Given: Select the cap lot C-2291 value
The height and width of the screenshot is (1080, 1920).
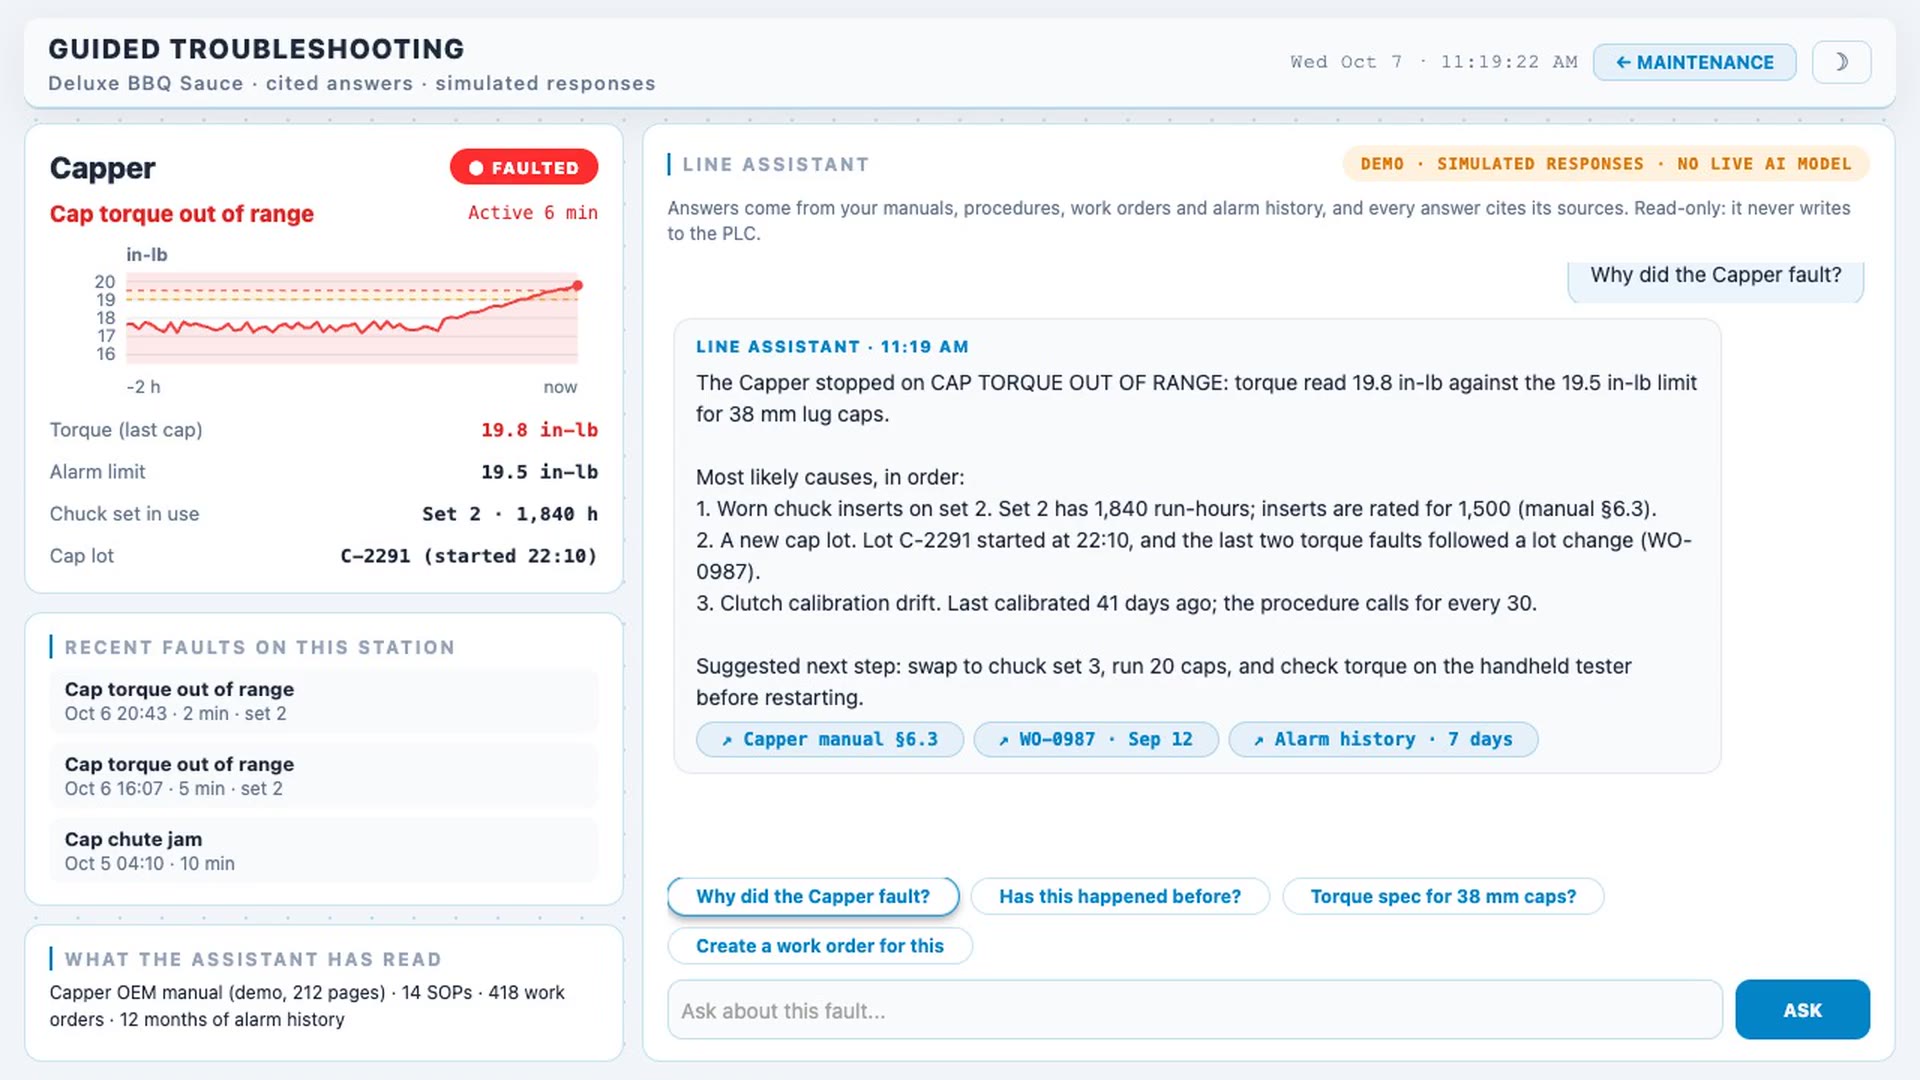Looking at the screenshot, I should coord(469,556).
